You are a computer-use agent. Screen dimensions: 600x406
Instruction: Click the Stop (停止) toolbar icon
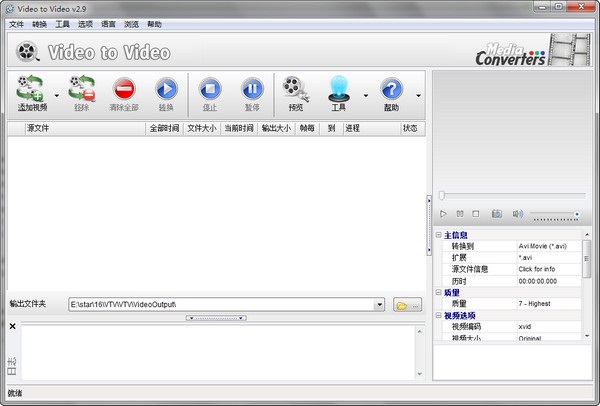tap(210, 90)
